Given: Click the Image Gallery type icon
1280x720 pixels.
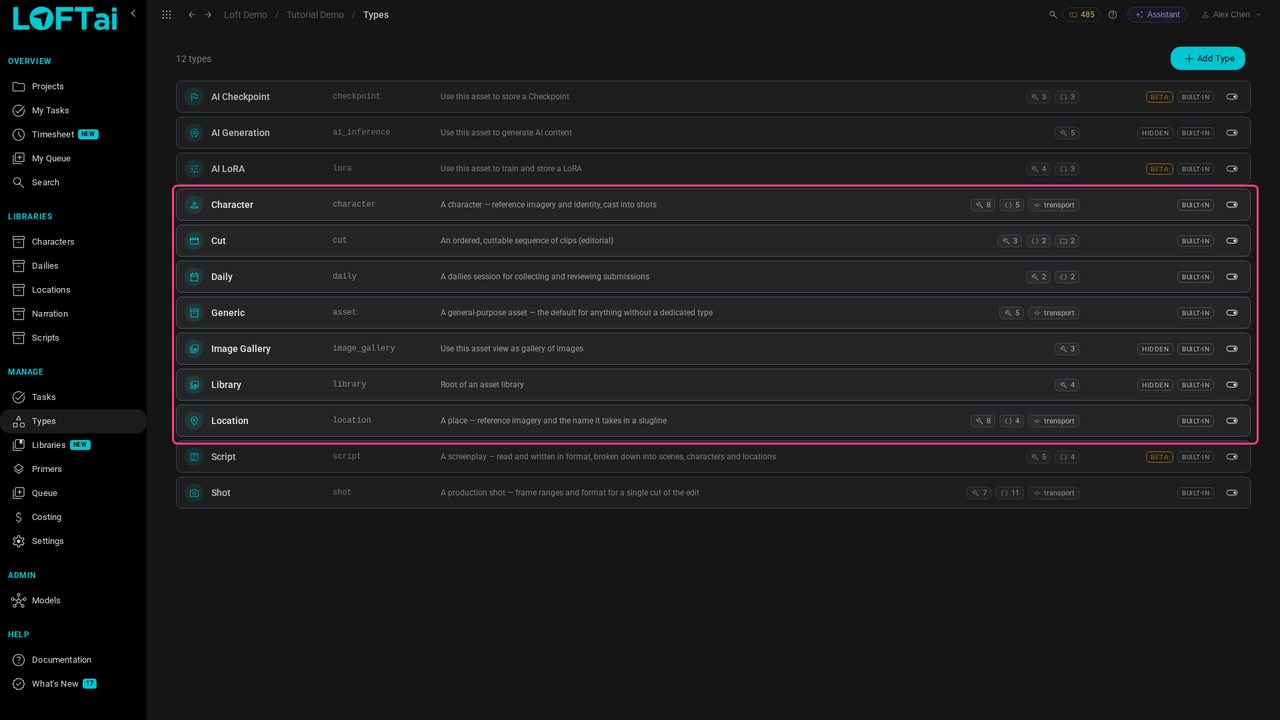Looking at the screenshot, I should 194,349.
